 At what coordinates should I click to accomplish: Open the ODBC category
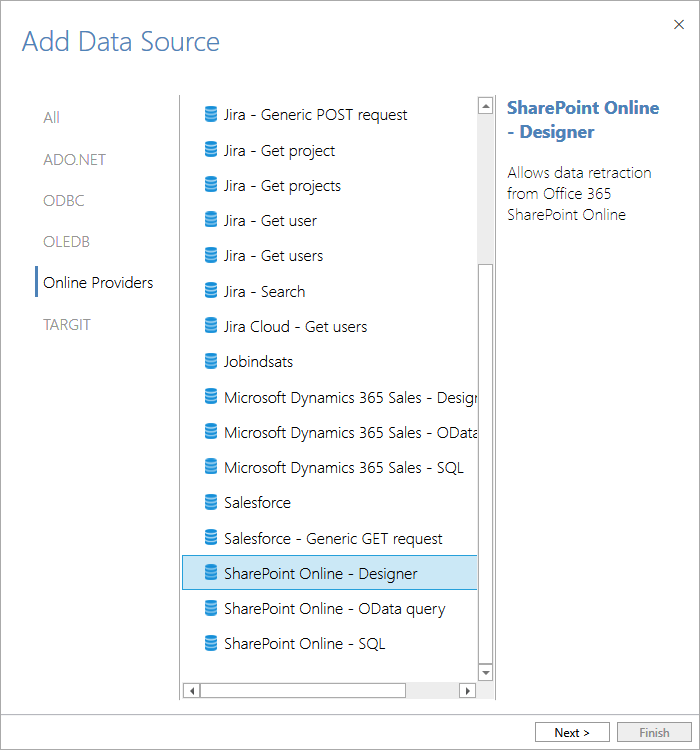(x=64, y=200)
